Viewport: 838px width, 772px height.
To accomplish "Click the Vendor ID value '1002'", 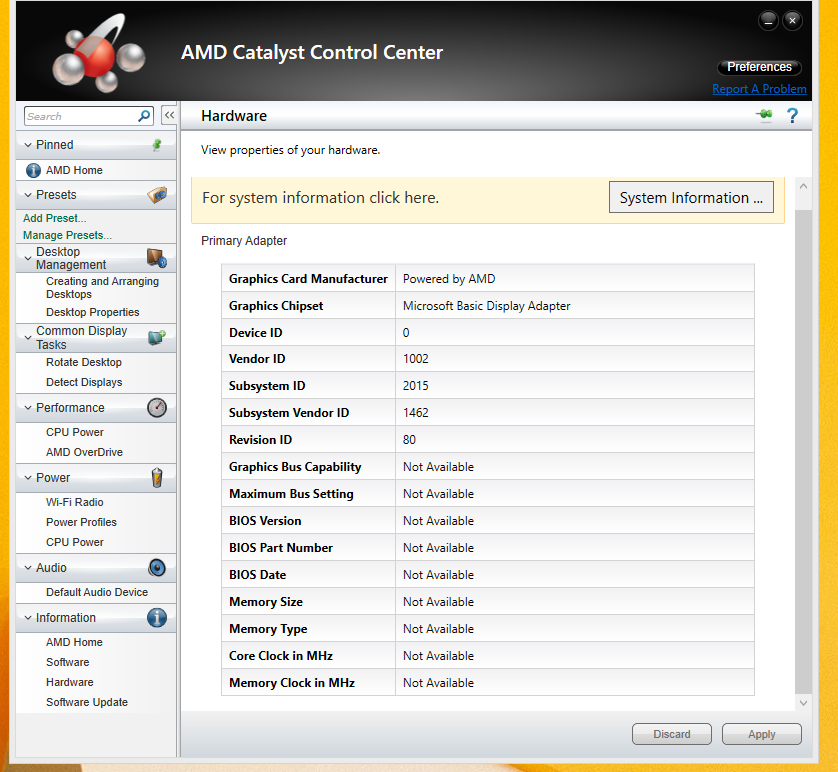I will [x=416, y=358].
